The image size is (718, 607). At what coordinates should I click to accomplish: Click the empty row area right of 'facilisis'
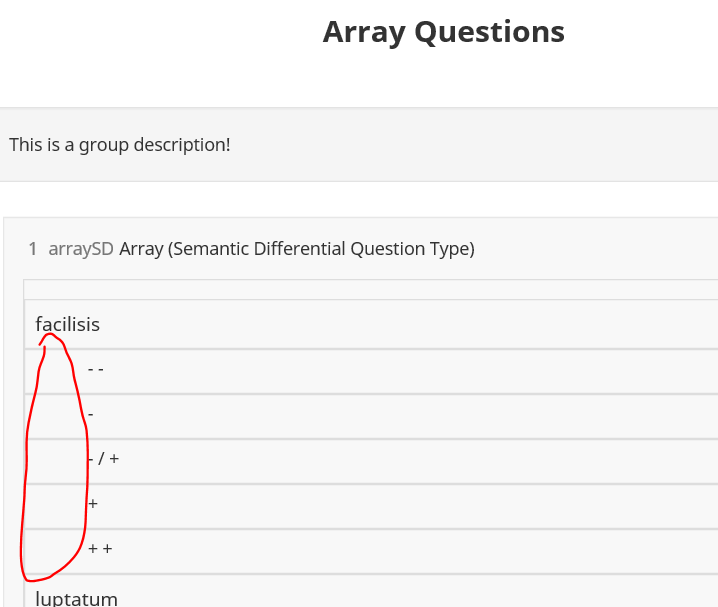(x=400, y=325)
